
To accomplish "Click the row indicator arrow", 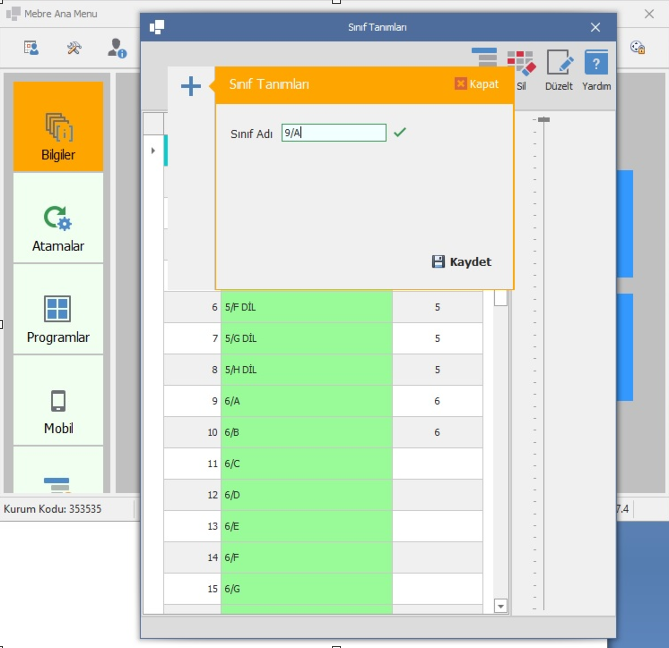I will click(153, 151).
